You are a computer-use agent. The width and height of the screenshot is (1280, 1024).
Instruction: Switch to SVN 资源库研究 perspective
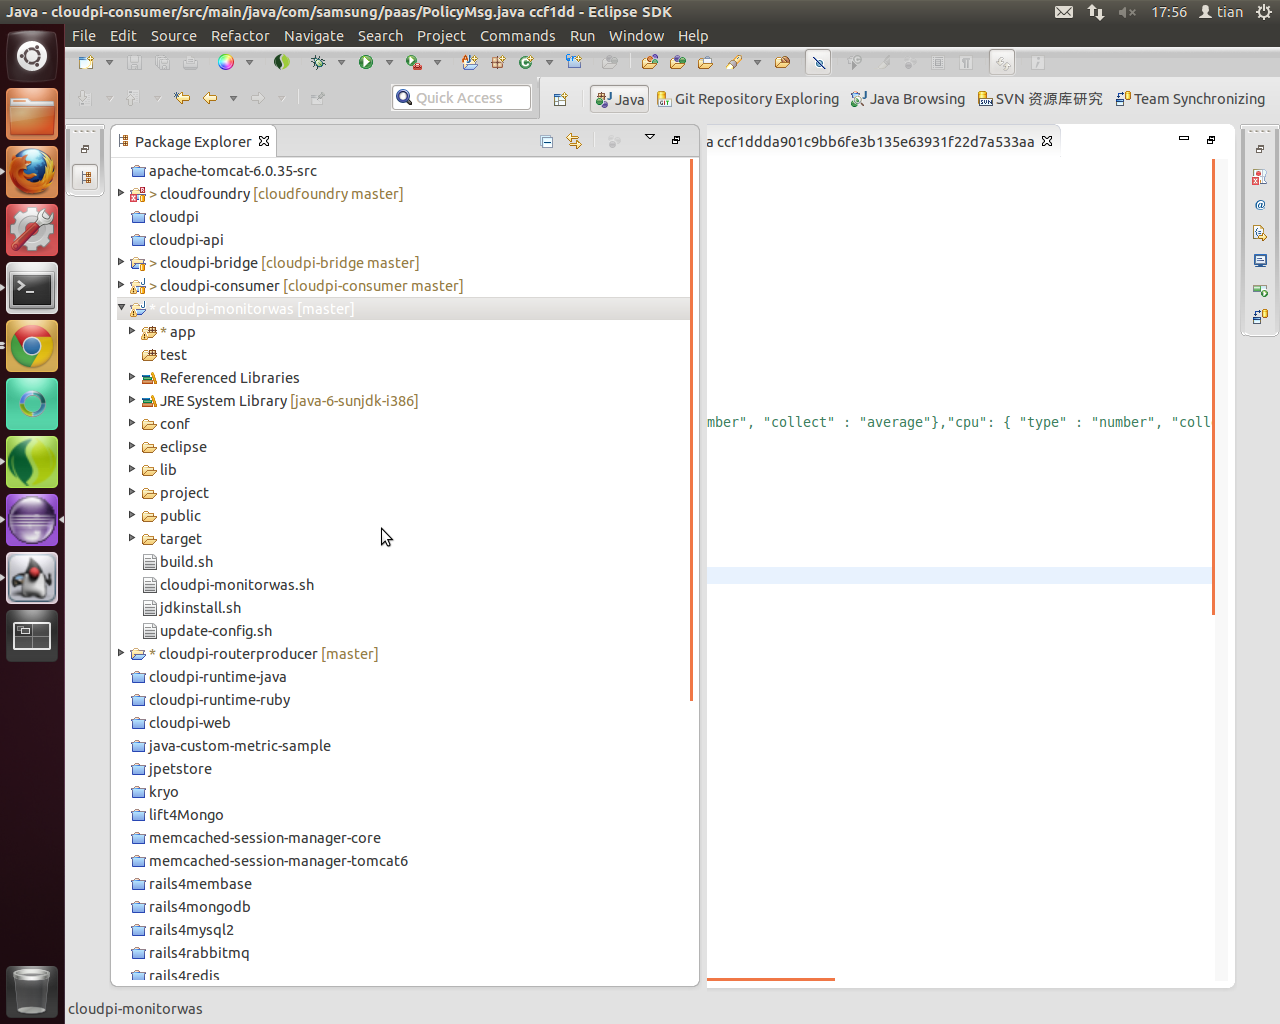pyautogui.click(x=1040, y=99)
